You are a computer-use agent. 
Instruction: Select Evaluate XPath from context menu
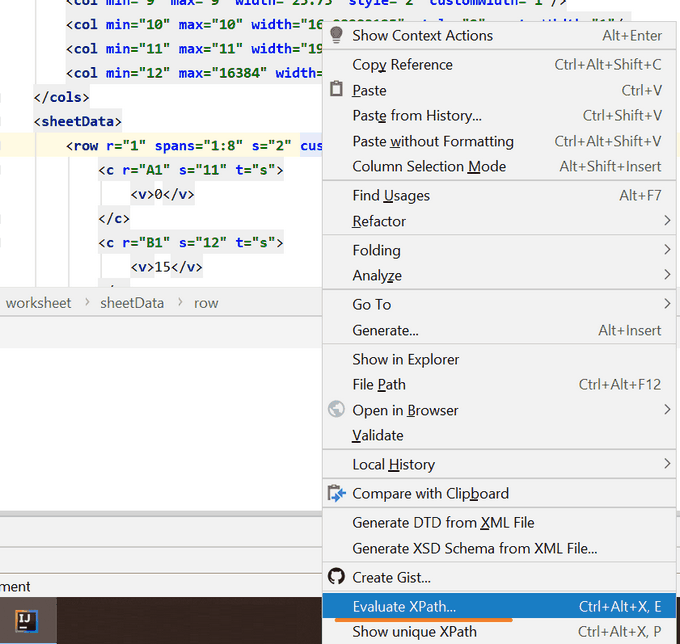point(404,606)
